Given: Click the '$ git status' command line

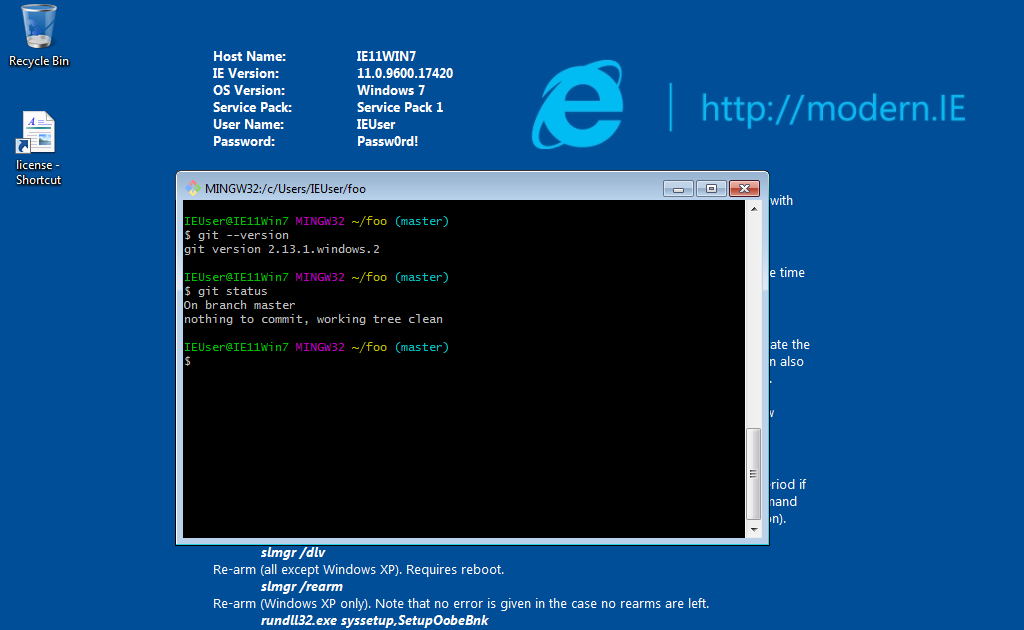Looking at the screenshot, I should (226, 291).
